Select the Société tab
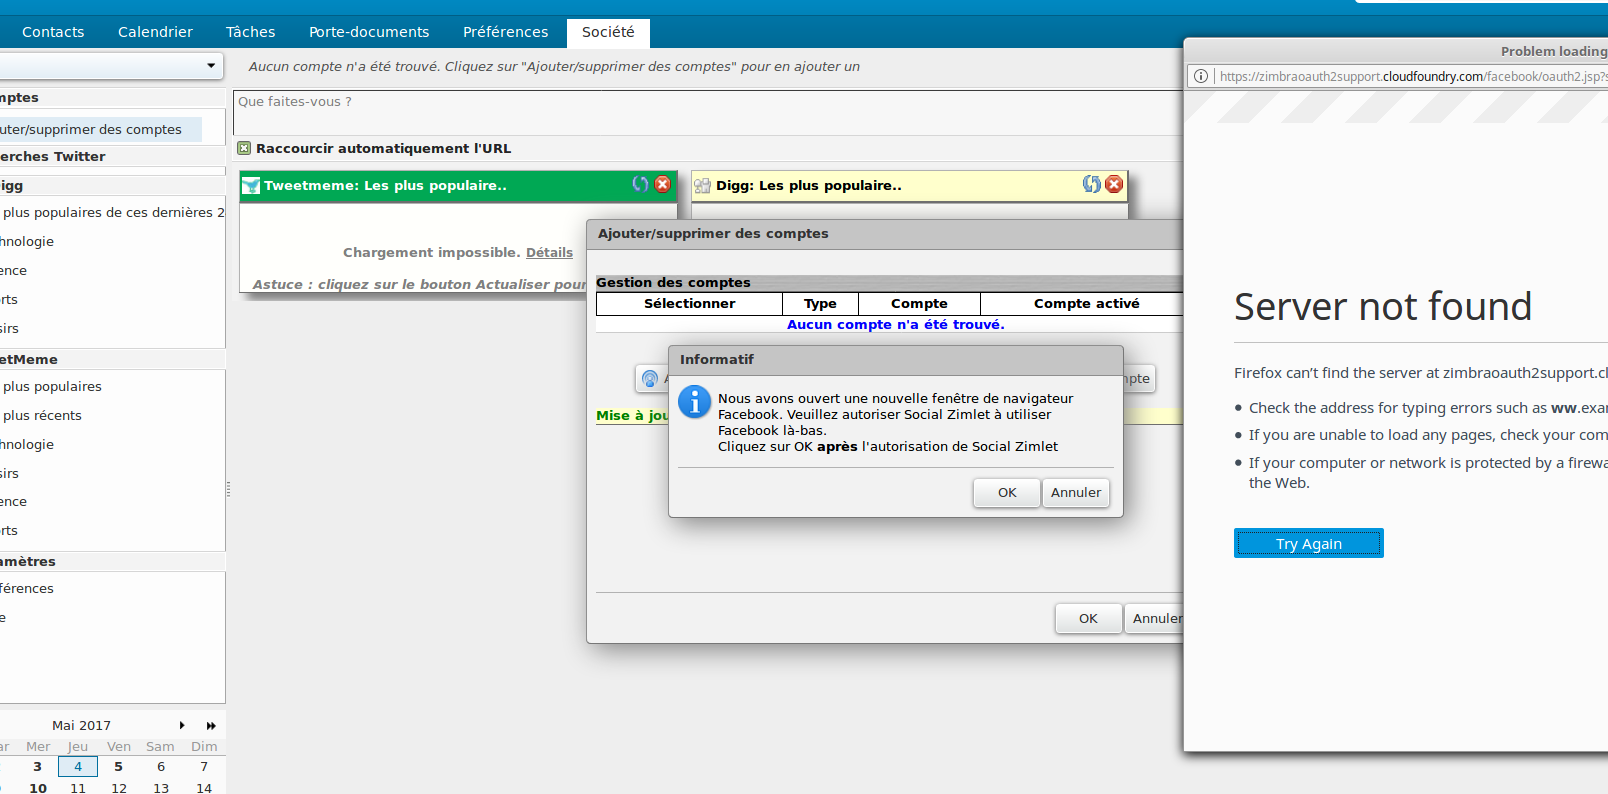The image size is (1608, 794). coord(608,32)
